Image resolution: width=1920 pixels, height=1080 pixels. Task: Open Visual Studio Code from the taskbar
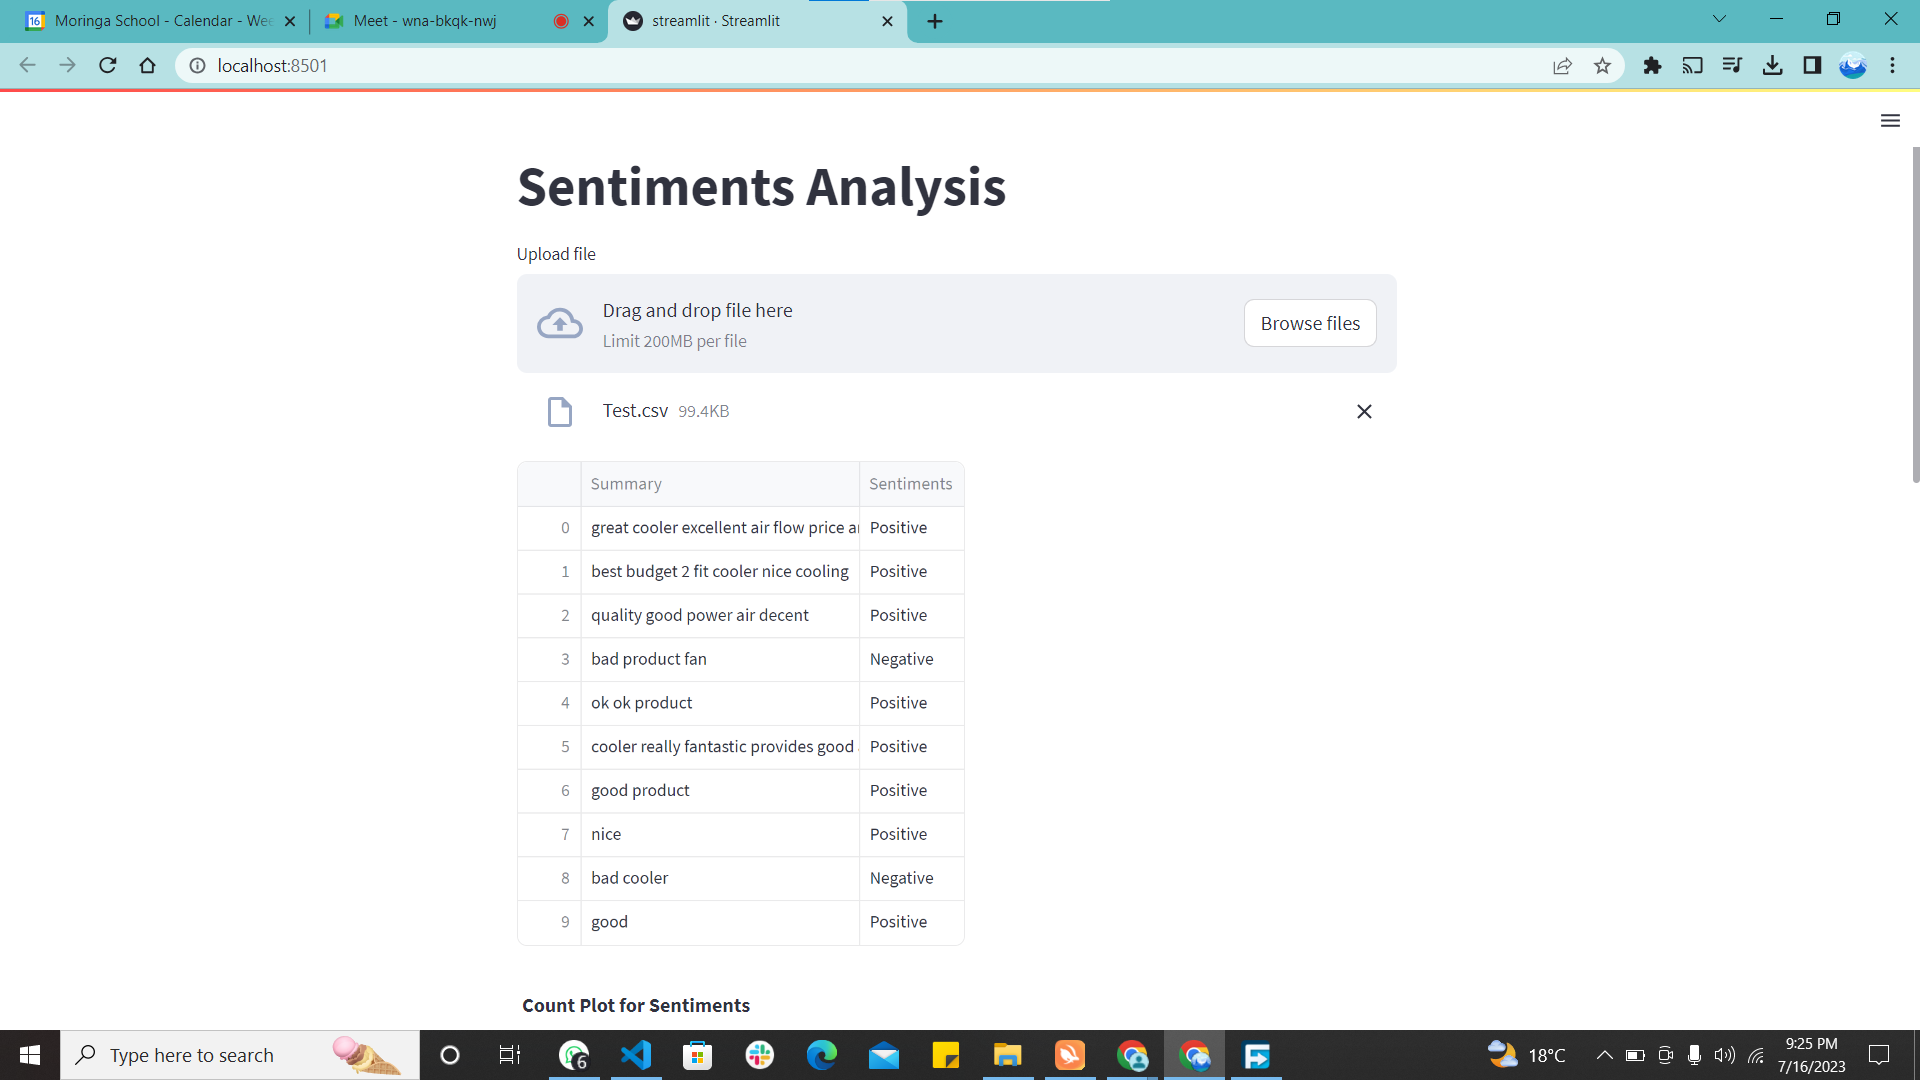(636, 1055)
